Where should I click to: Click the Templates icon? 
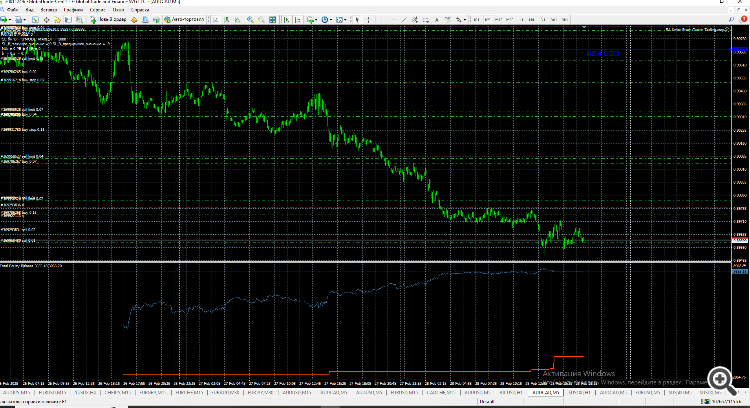coord(340,20)
